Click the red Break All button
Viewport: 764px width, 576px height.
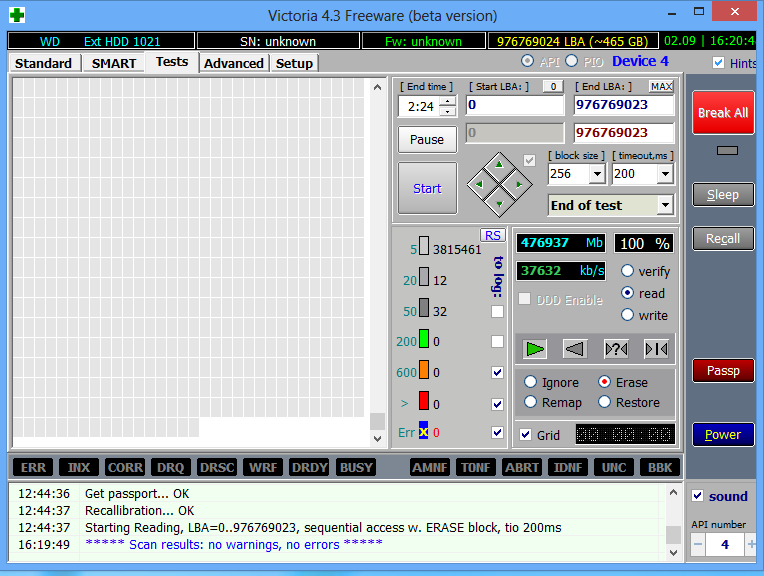click(723, 113)
